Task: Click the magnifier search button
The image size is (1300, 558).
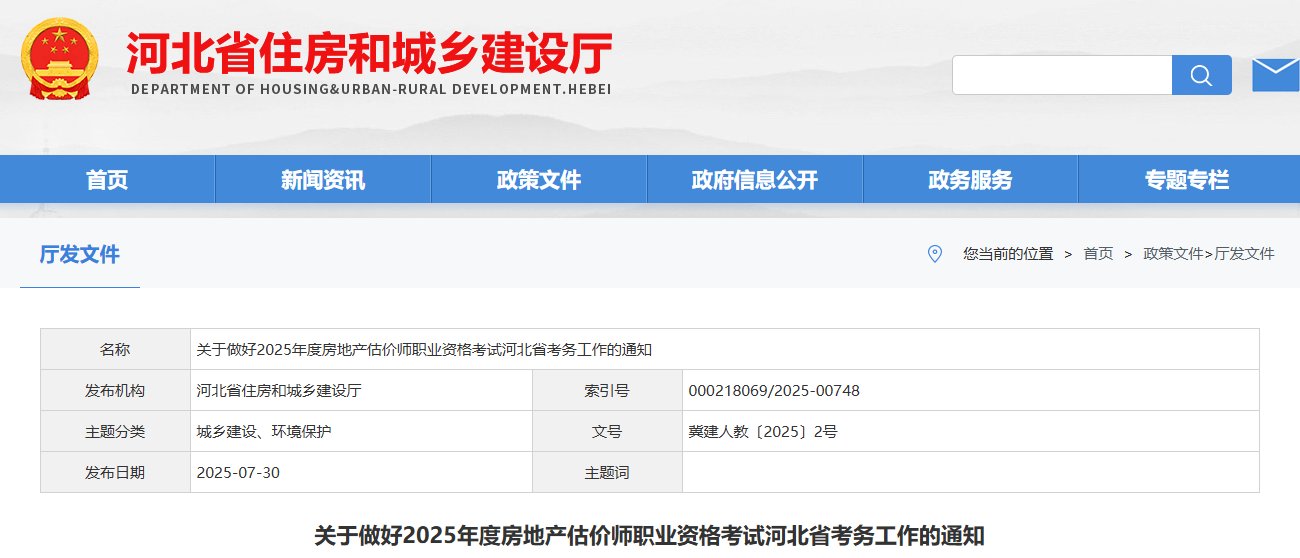Action: click(1202, 75)
